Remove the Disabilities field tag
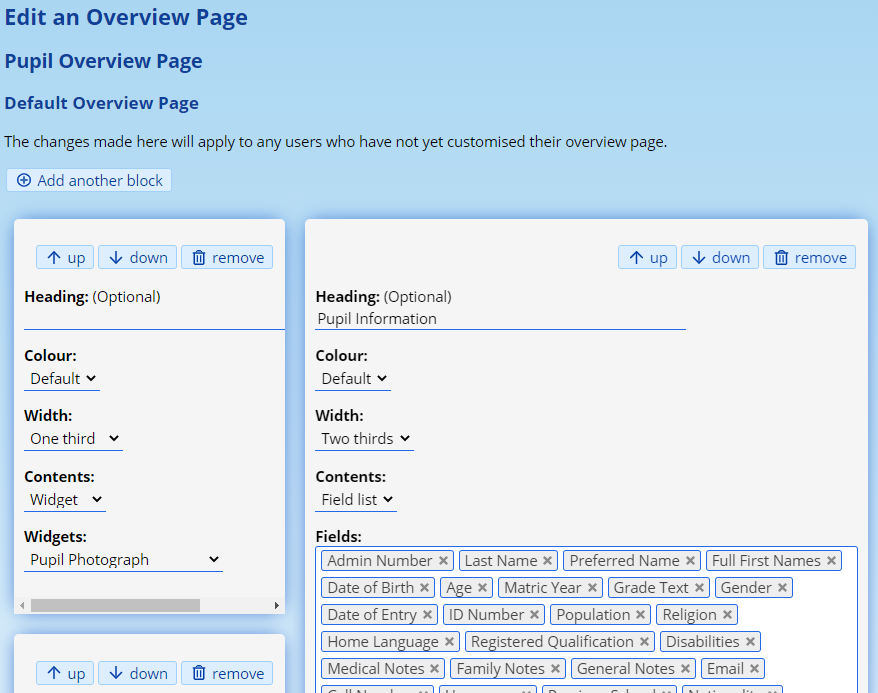The height and width of the screenshot is (693, 878). pos(750,642)
